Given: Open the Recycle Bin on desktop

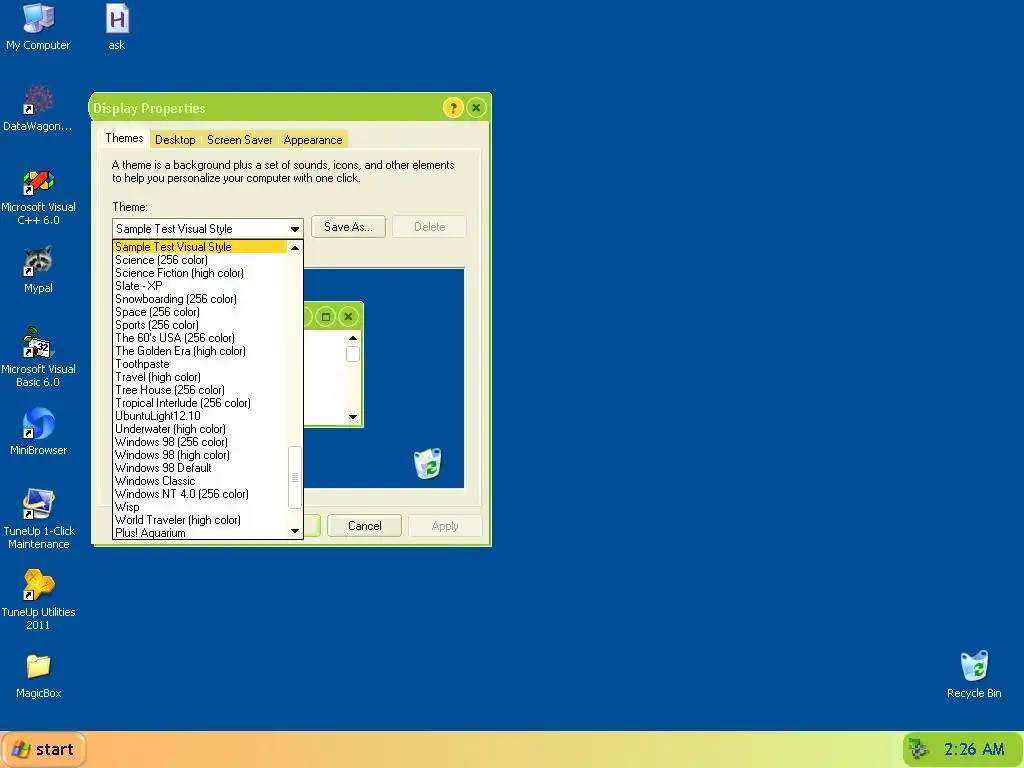Looking at the screenshot, I should point(974,675).
